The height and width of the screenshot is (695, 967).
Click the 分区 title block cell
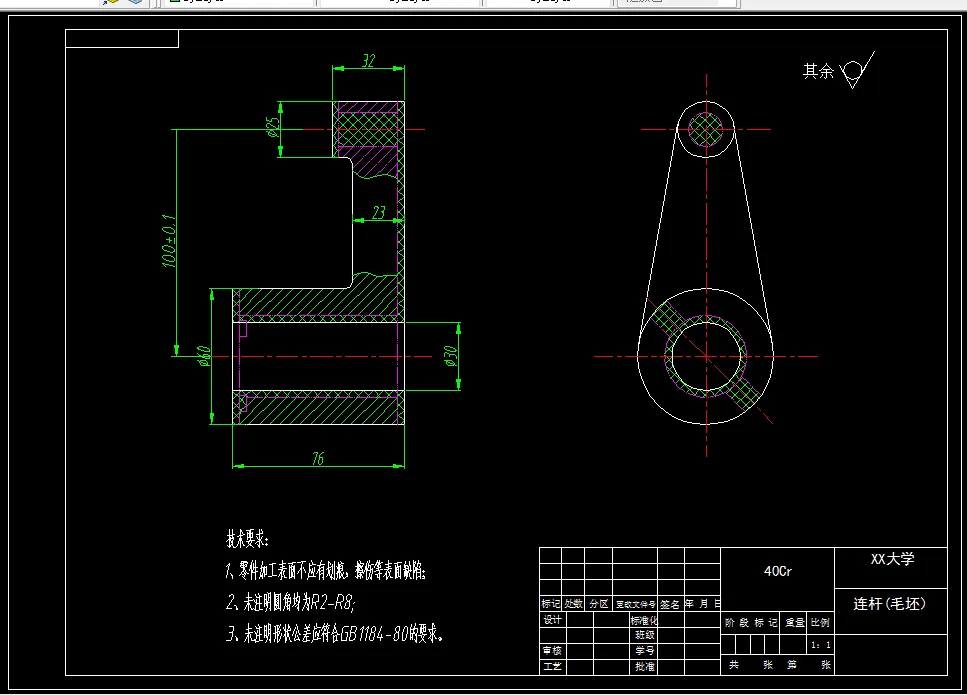tap(598, 604)
